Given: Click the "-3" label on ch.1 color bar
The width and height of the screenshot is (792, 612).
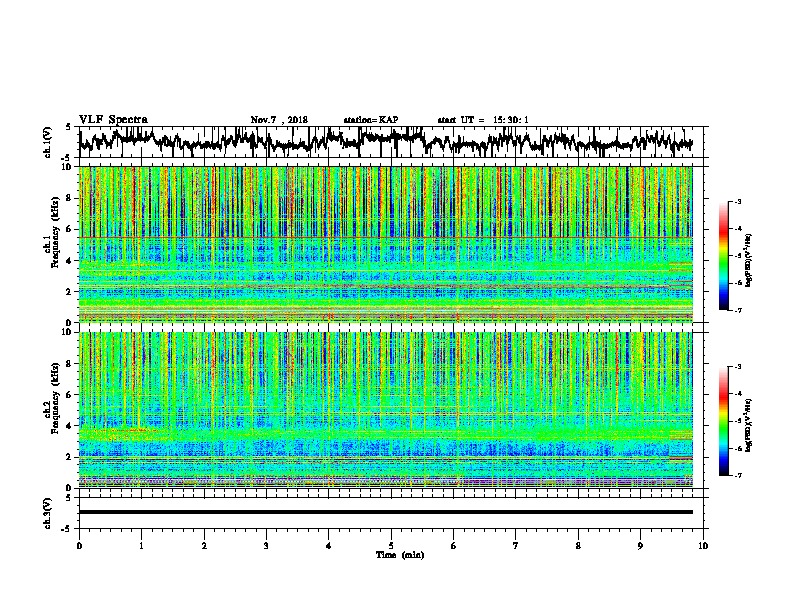Looking at the screenshot, I should click(x=737, y=201).
